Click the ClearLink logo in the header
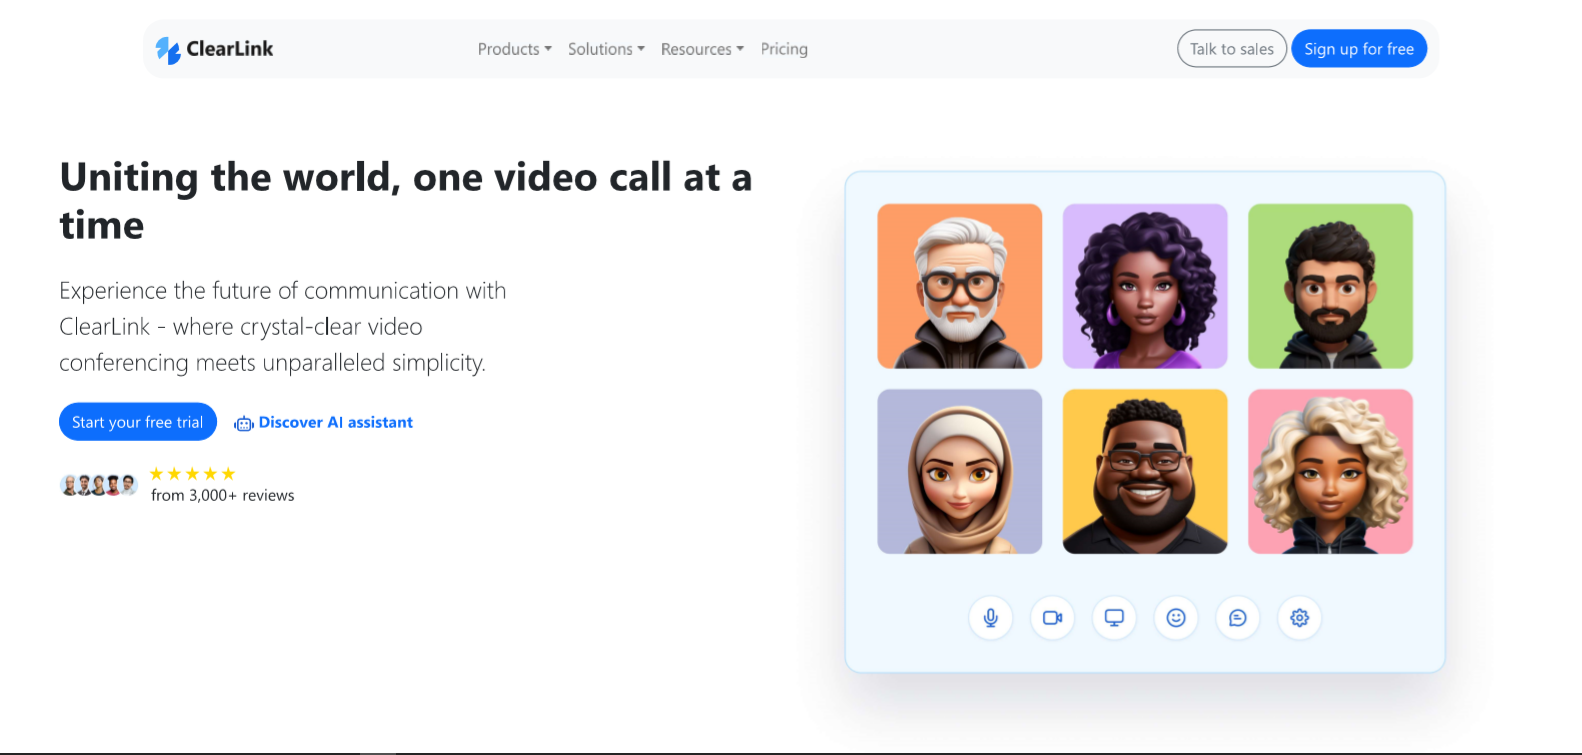Image resolution: width=1582 pixels, height=755 pixels. click(x=214, y=49)
